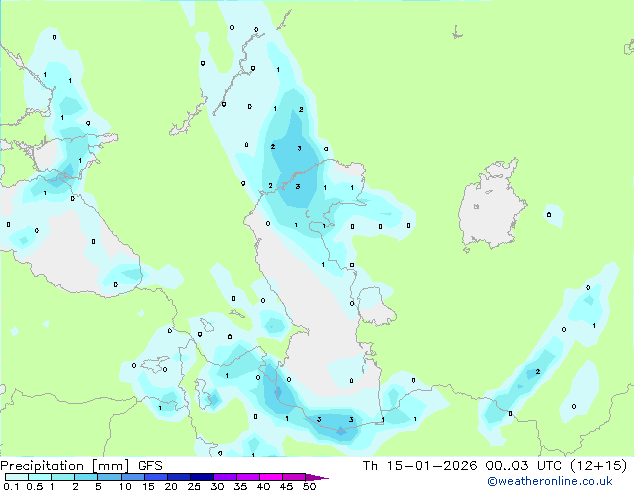634x490 pixels.
Task: Click the 15–20 mm legend color swatch
Action: pyautogui.click(x=155, y=477)
